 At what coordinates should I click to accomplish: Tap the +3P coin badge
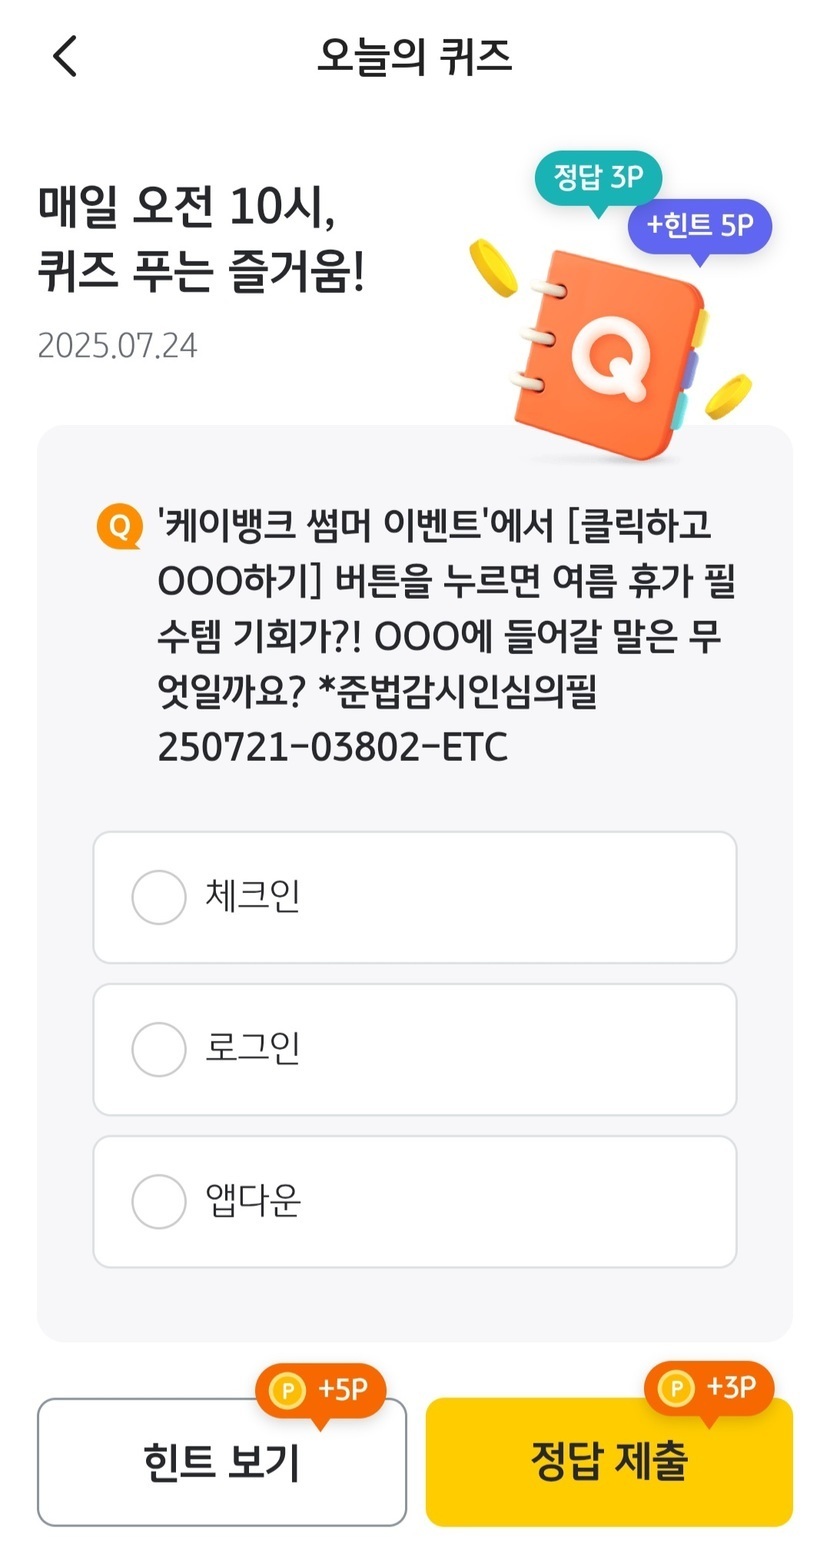[x=709, y=1387]
